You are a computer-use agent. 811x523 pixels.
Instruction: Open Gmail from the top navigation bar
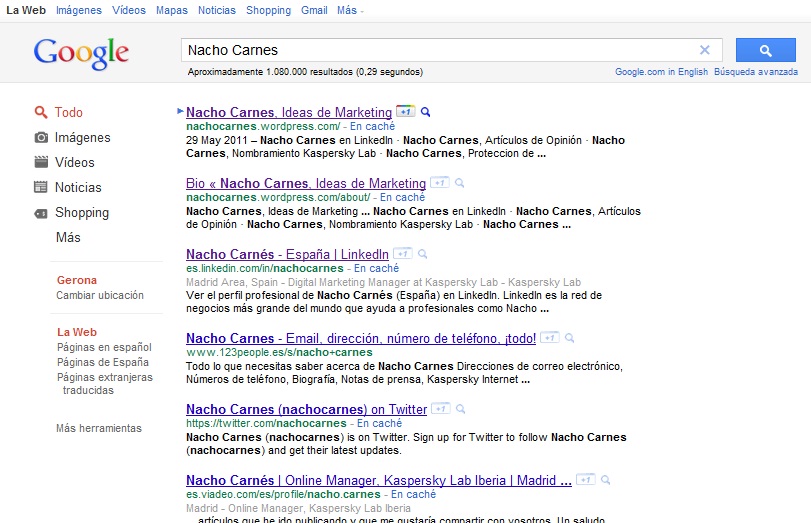pyautogui.click(x=314, y=10)
